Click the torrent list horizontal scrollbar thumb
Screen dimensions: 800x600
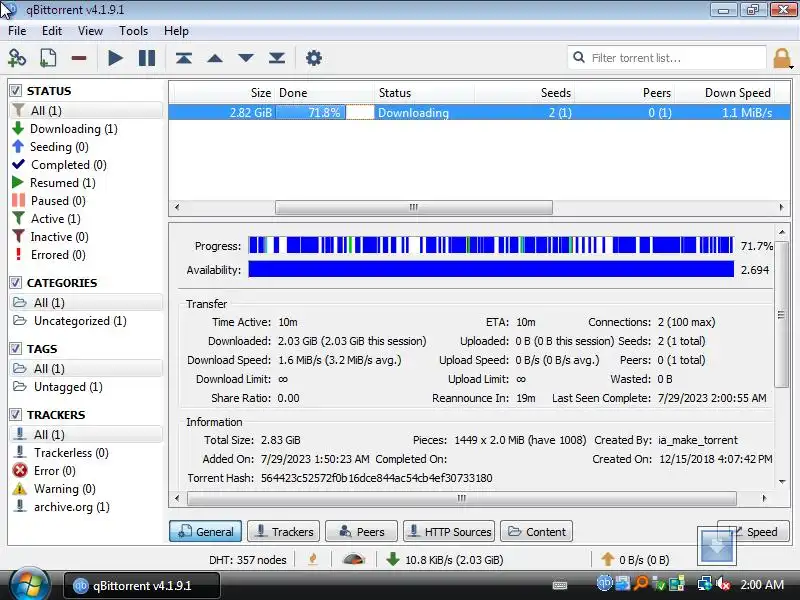click(x=414, y=207)
